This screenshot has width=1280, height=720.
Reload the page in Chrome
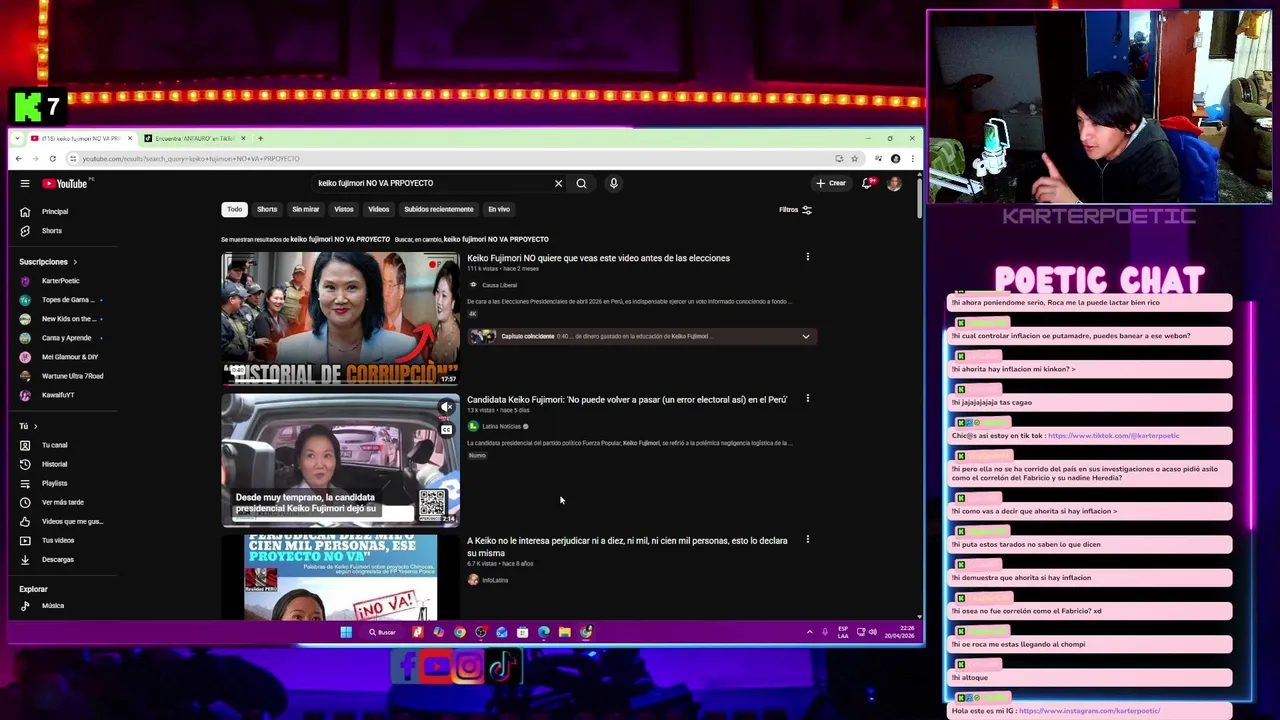pos(52,159)
